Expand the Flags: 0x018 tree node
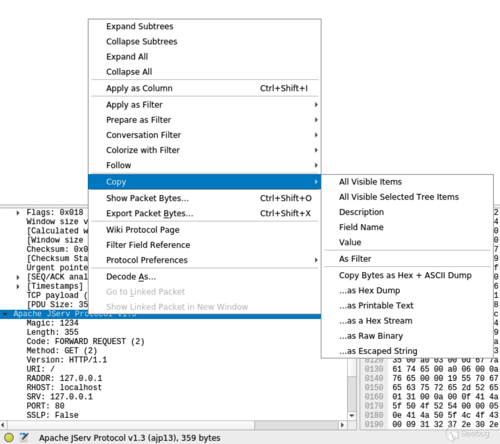The height and width of the screenshot is (444, 500). 18,213
